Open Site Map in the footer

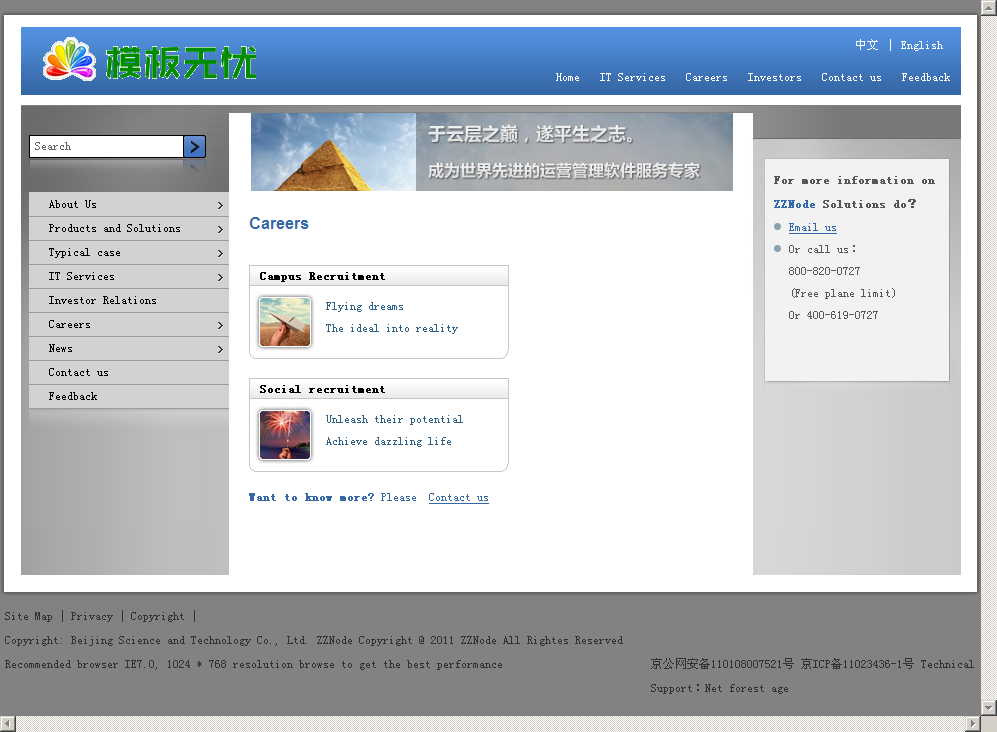pyautogui.click(x=29, y=617)
